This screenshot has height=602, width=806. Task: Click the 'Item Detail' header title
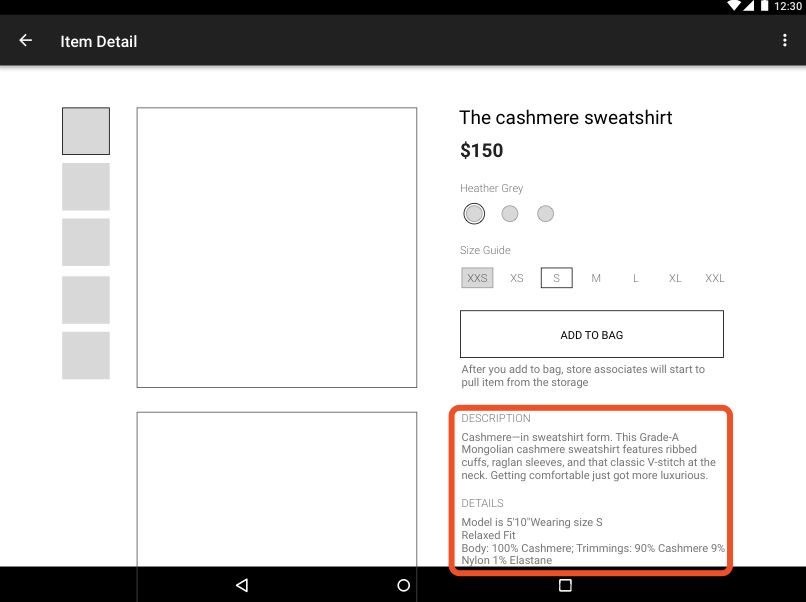pyautogui.click(x=99, y=41)
